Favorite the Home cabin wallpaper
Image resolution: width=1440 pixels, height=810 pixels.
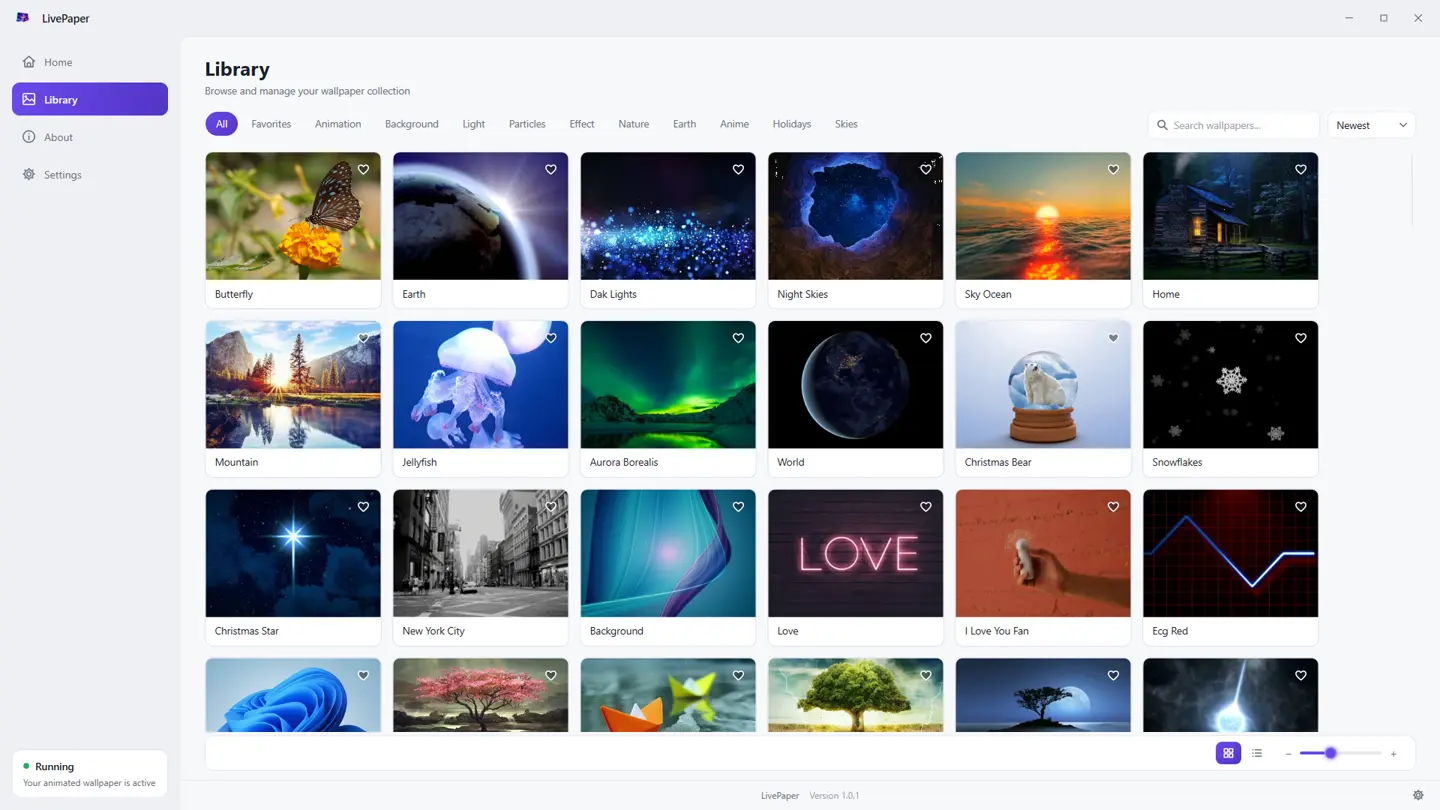click(1301, 170)
